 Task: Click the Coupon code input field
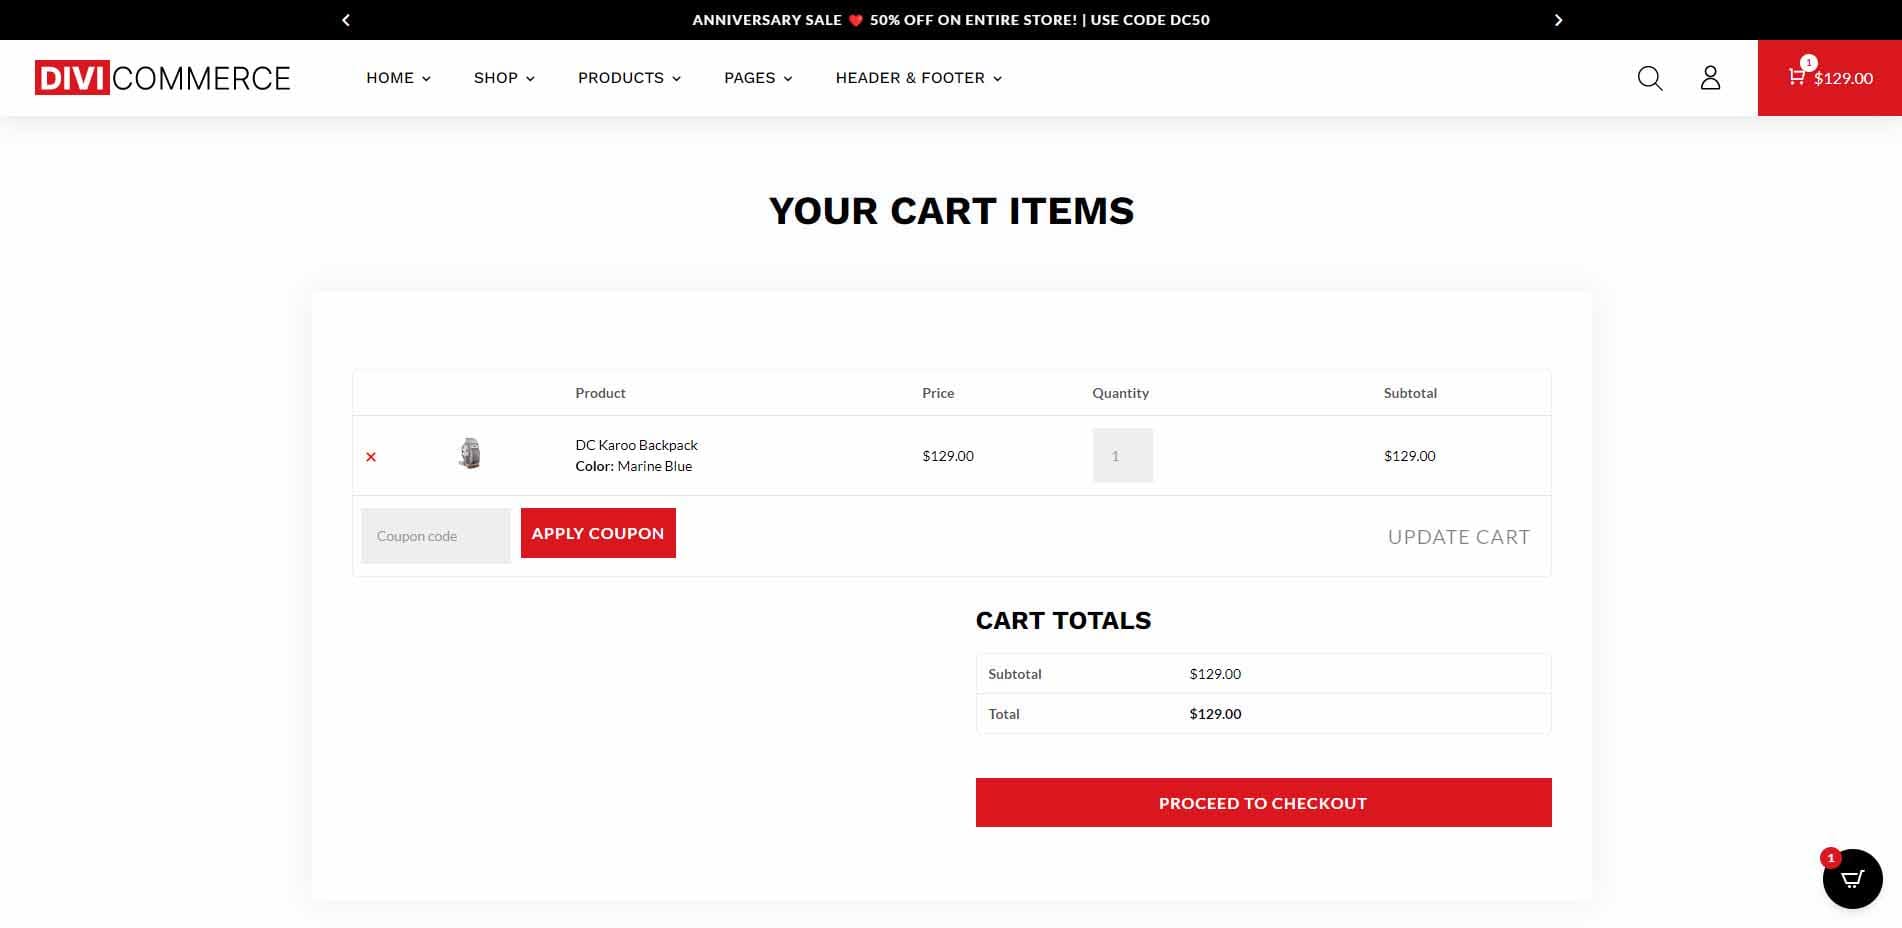click(x=435, y=535)
